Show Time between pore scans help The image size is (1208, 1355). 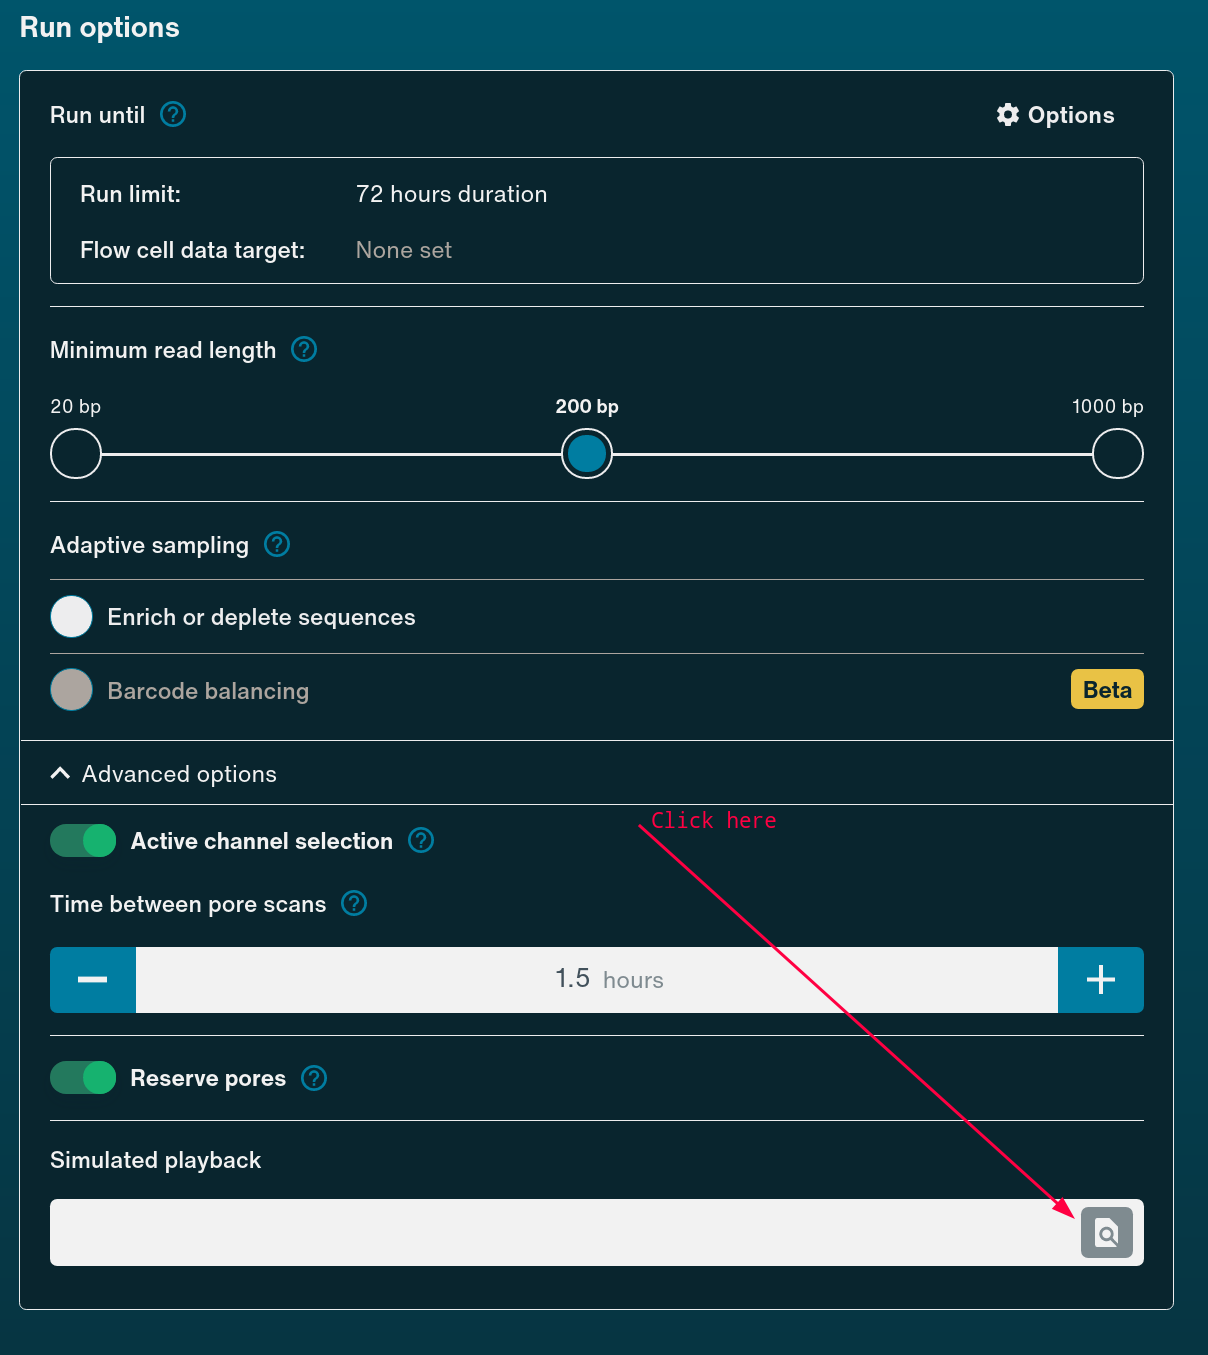pos(353,903)
